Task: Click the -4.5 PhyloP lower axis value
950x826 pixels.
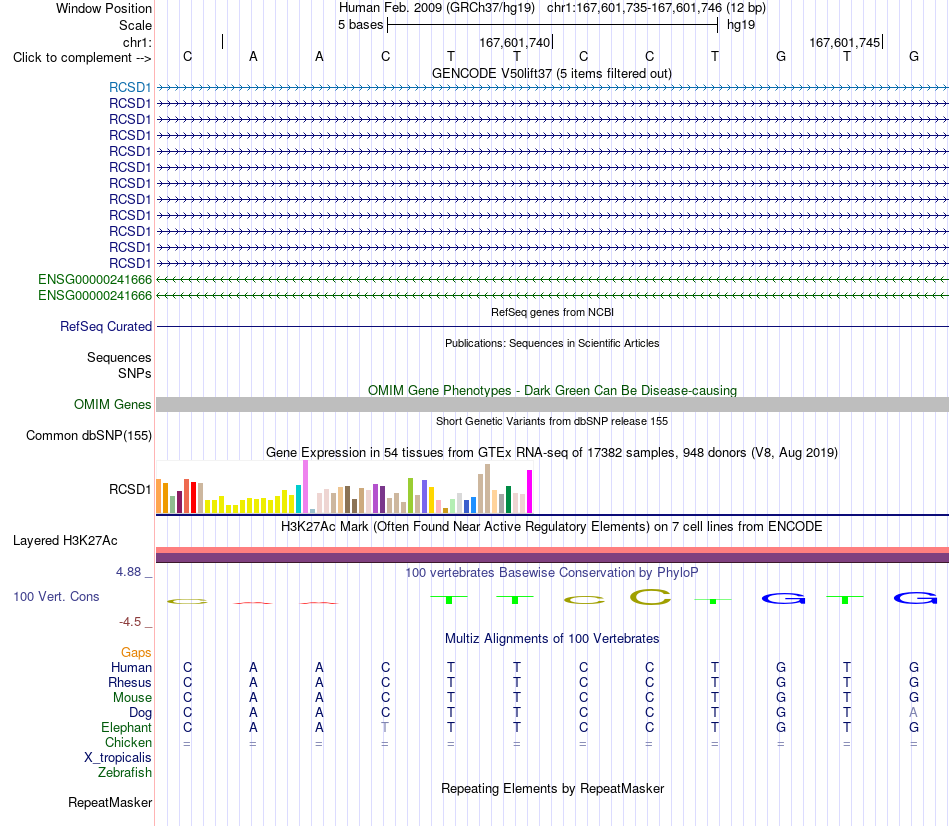Action: (130, 622)
